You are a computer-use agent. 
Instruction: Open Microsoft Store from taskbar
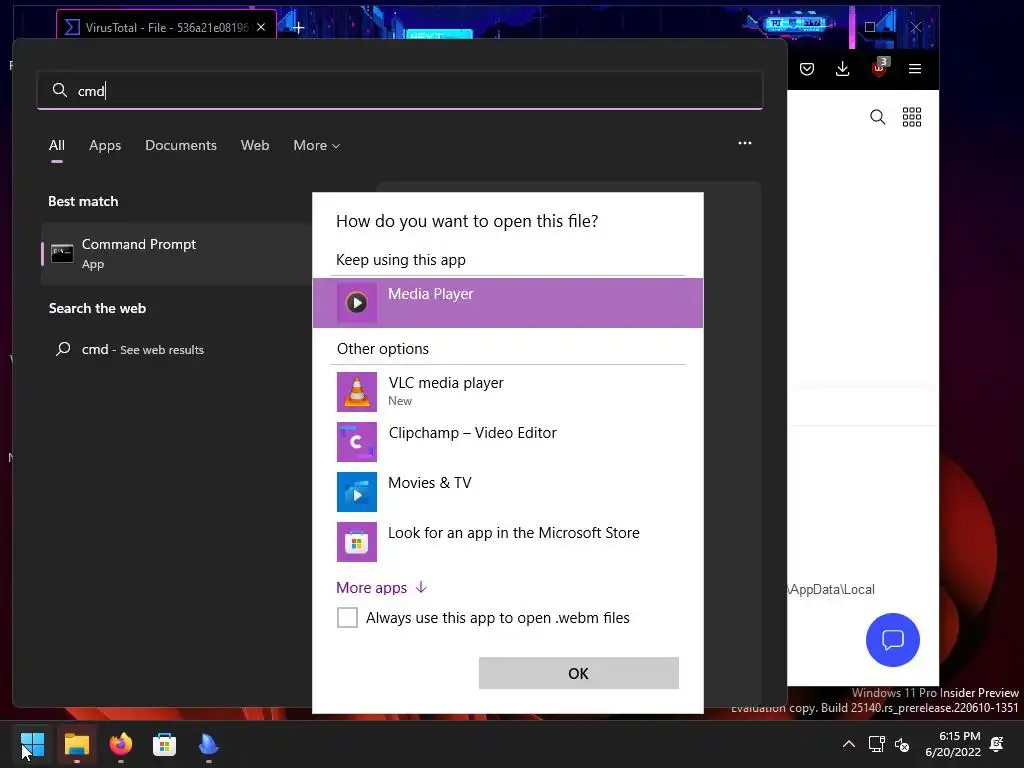tap(165, 744)
